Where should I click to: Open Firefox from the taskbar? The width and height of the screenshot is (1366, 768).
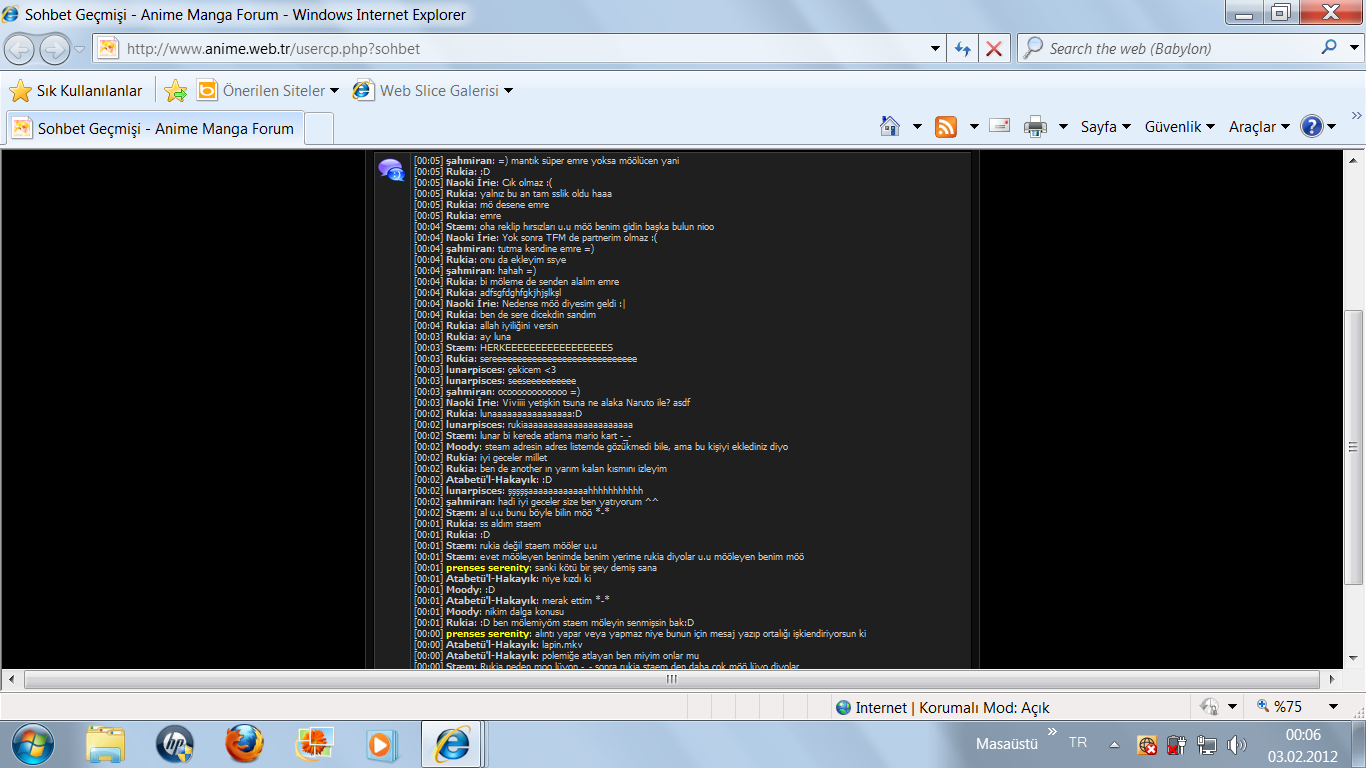pyautogui.click(x=244, y=744)
